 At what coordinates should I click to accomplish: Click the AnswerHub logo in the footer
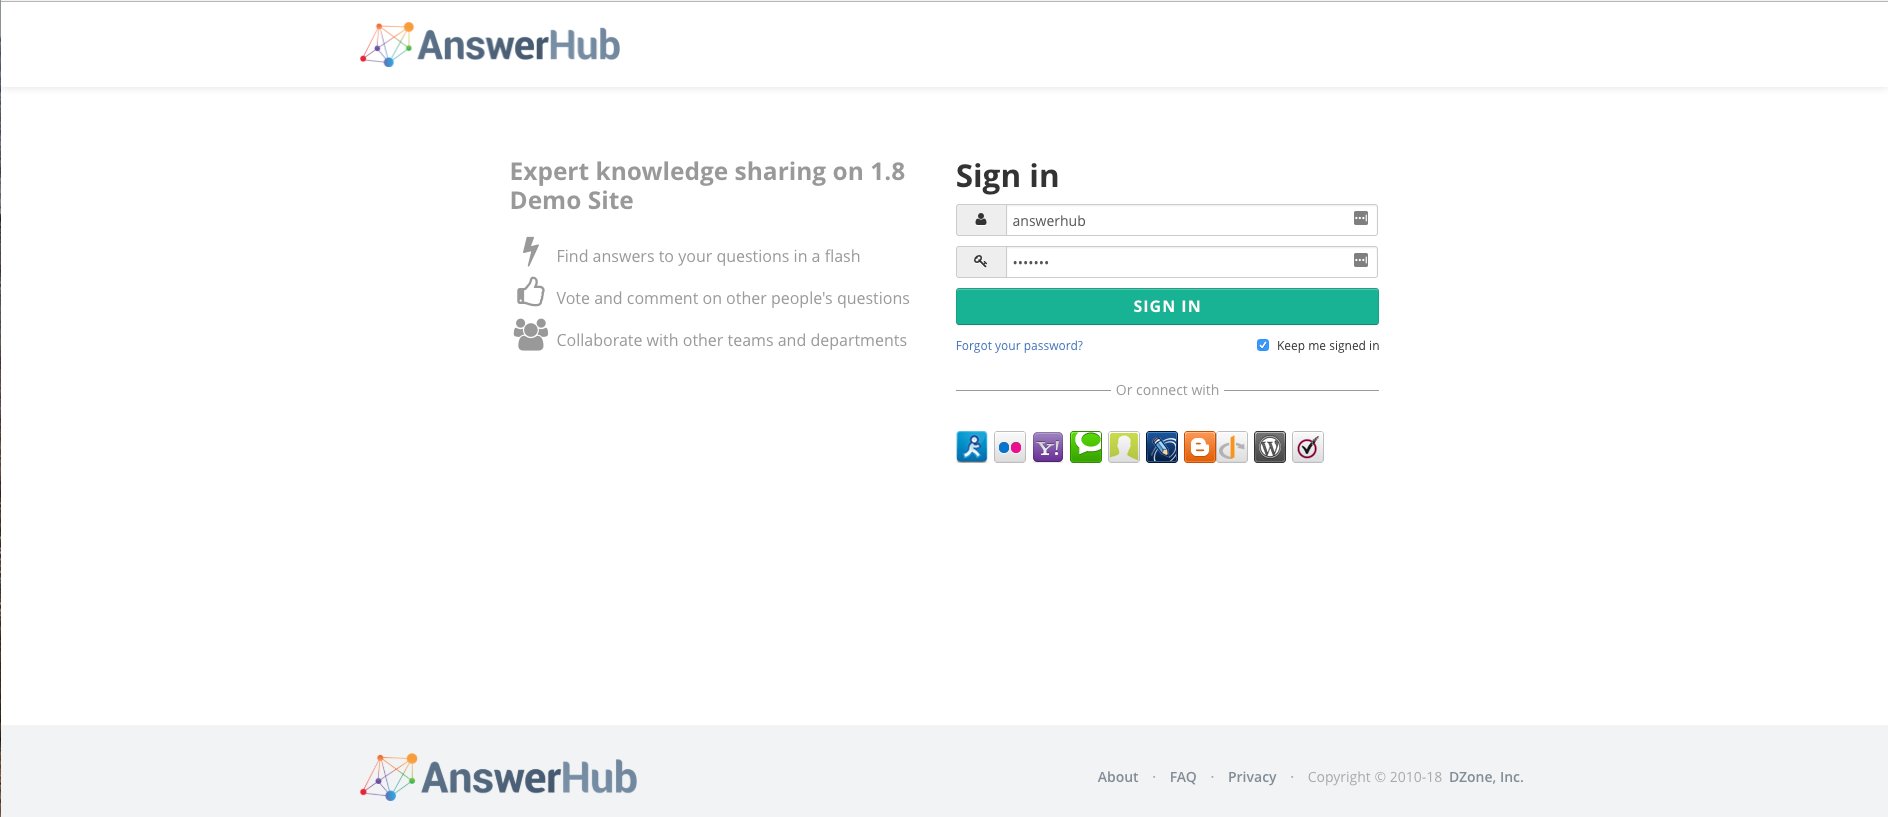pyautogui.click(x=498, y=777)
